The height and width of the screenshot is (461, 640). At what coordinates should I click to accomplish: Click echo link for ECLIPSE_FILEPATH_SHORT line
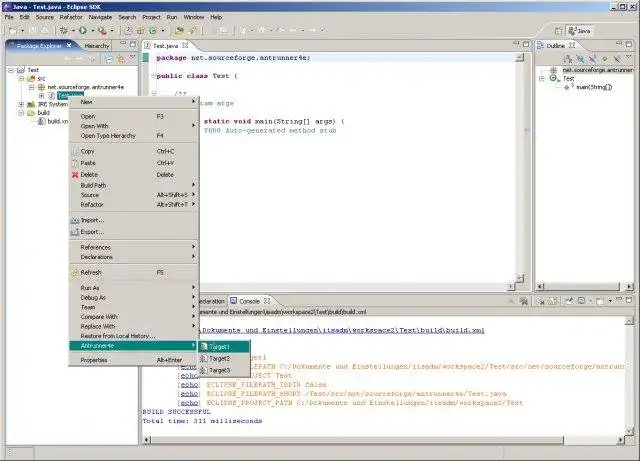pyautogui.click(x=189, y=394)
